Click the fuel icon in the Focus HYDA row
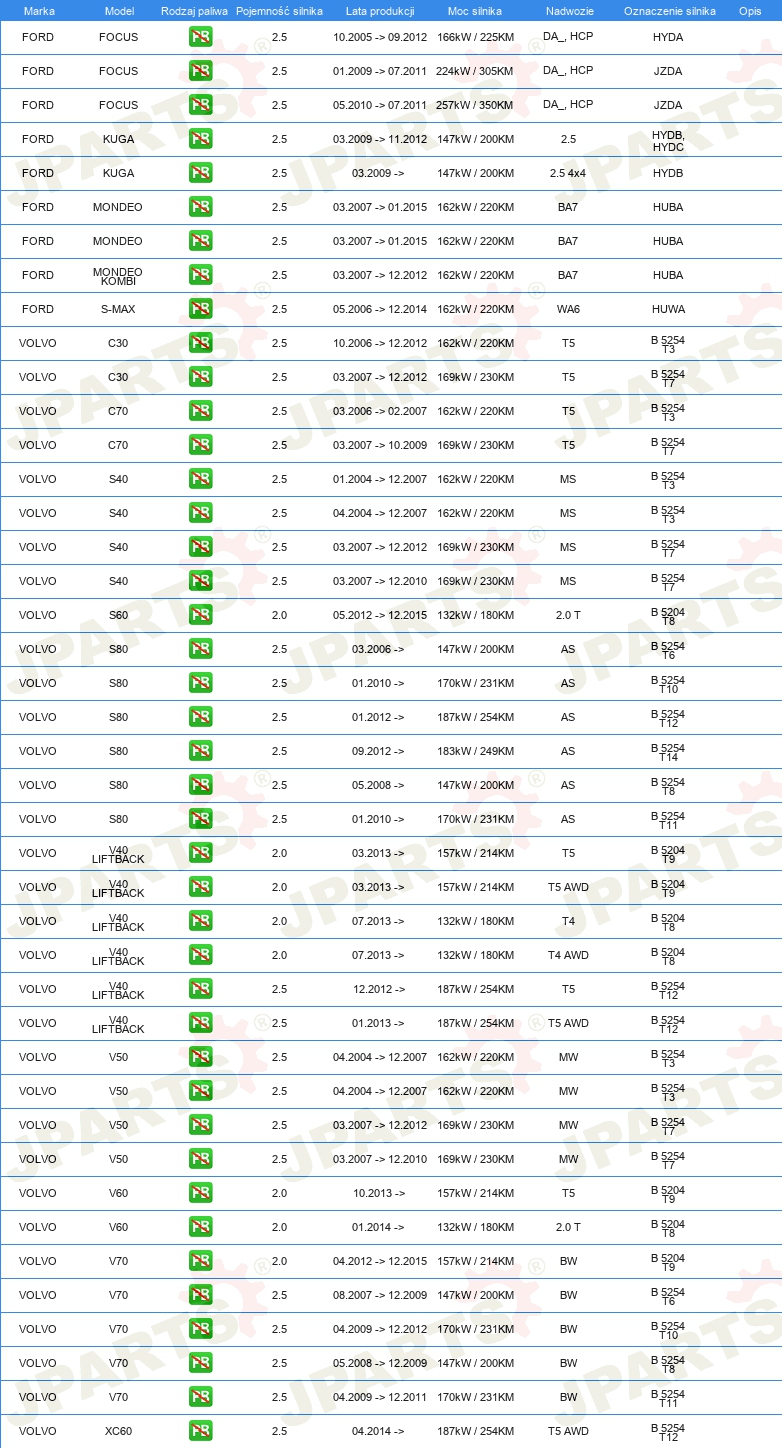Viewport: 782px width, 1448px height. (x=200, y=37)
